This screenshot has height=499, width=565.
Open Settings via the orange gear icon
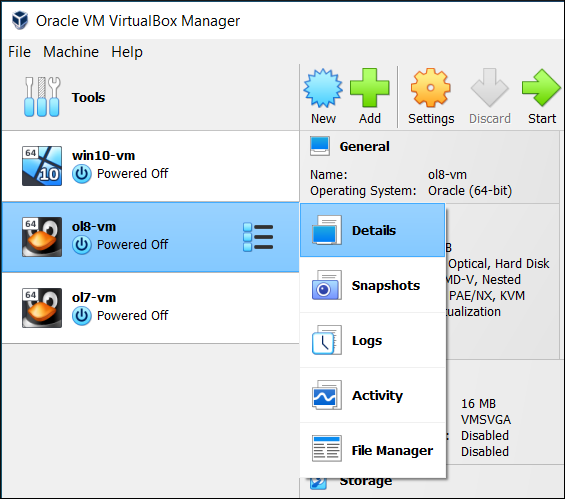click(x=431, y=88)
